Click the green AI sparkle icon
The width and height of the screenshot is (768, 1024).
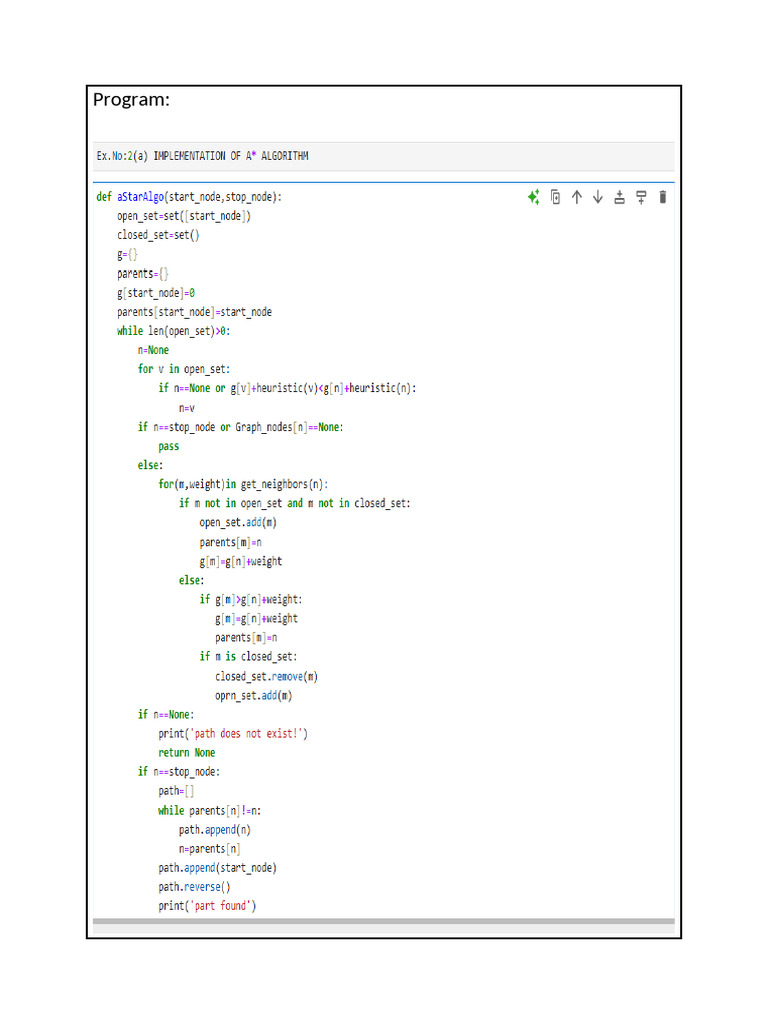tap(534, 197)
